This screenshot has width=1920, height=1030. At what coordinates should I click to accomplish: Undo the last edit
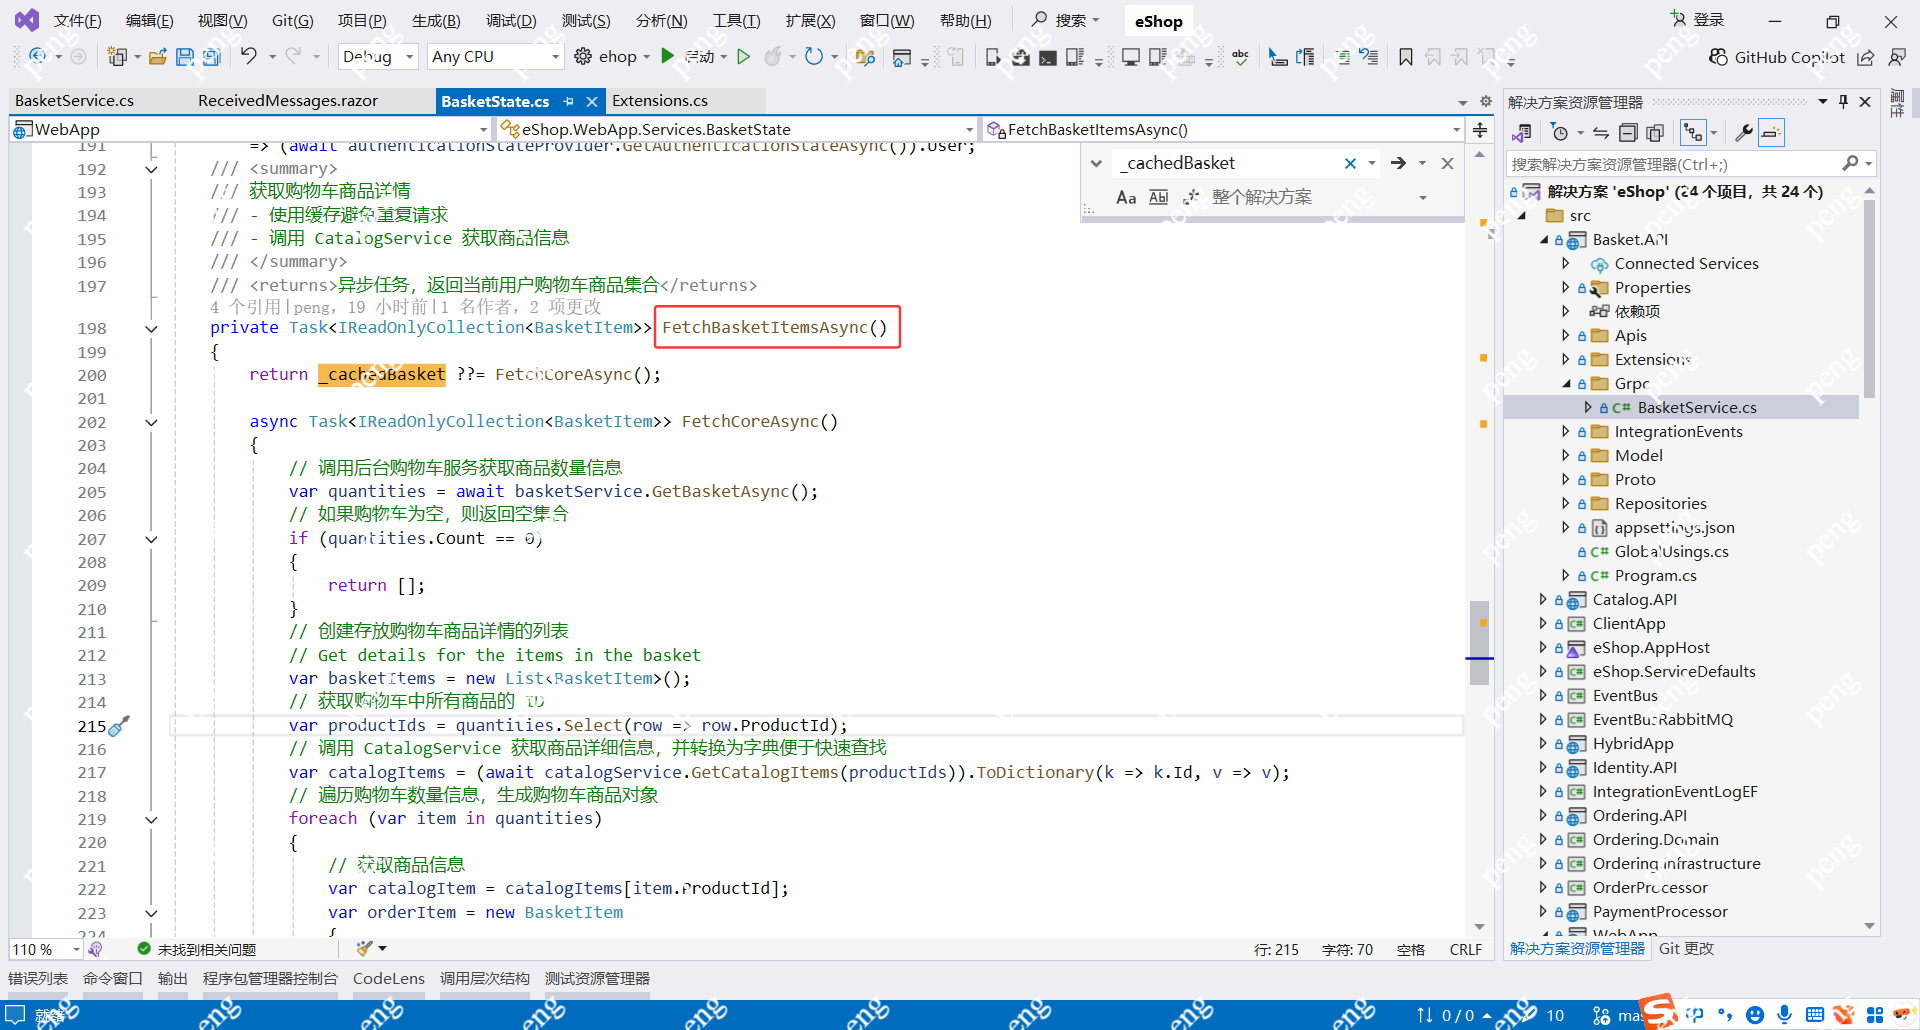[x=251, y=56]
